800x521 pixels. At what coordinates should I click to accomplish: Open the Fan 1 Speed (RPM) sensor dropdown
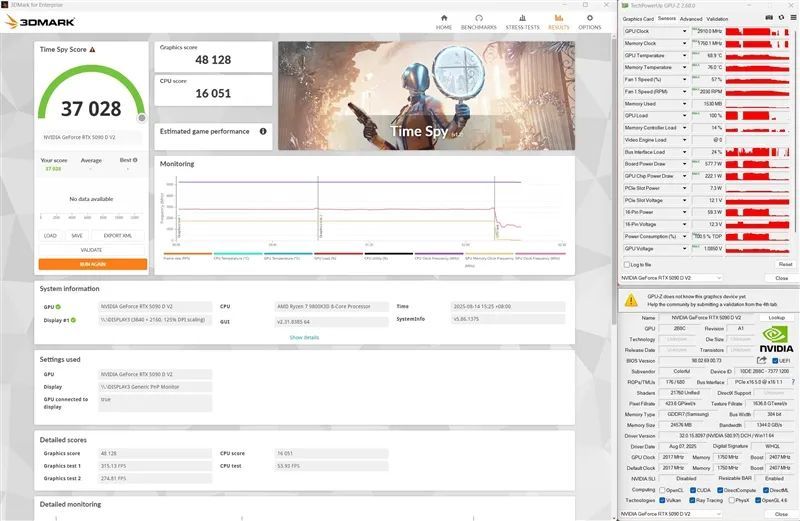[684, 91]
